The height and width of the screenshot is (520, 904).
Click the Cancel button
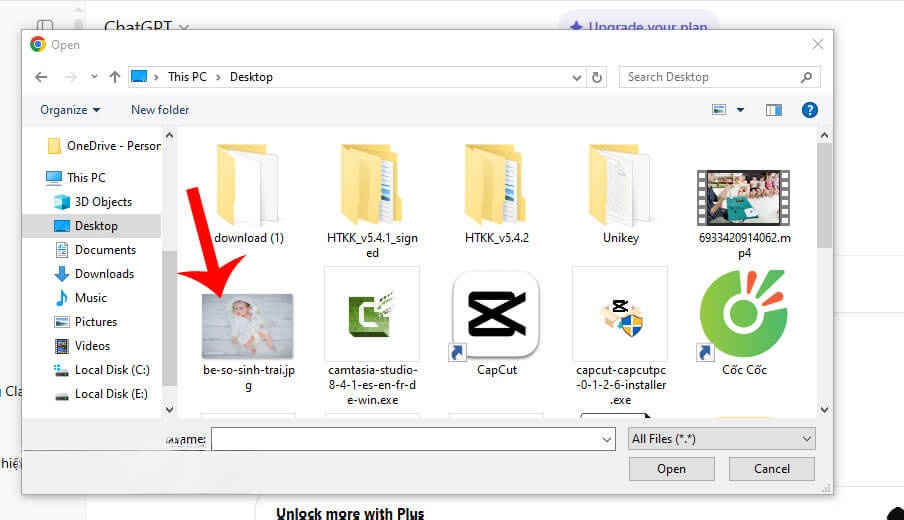[772, 469]
